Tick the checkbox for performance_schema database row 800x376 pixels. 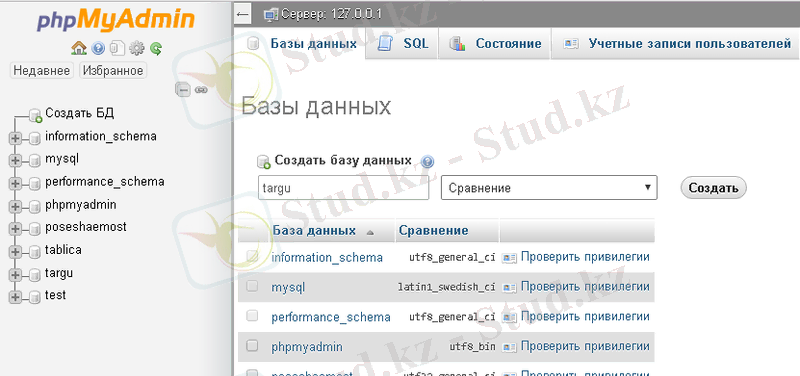pos(252,316)
